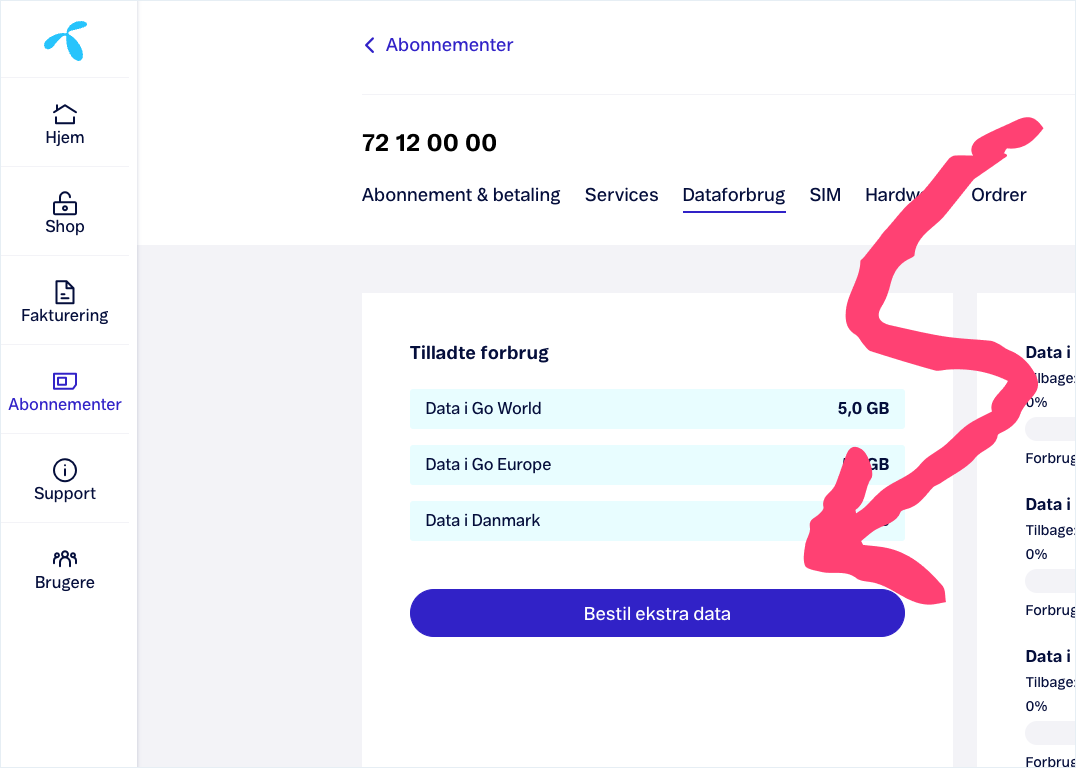This screenshot has width=1076, height=768.
Task: Open the Support info icon
Action: coord(65,470)
